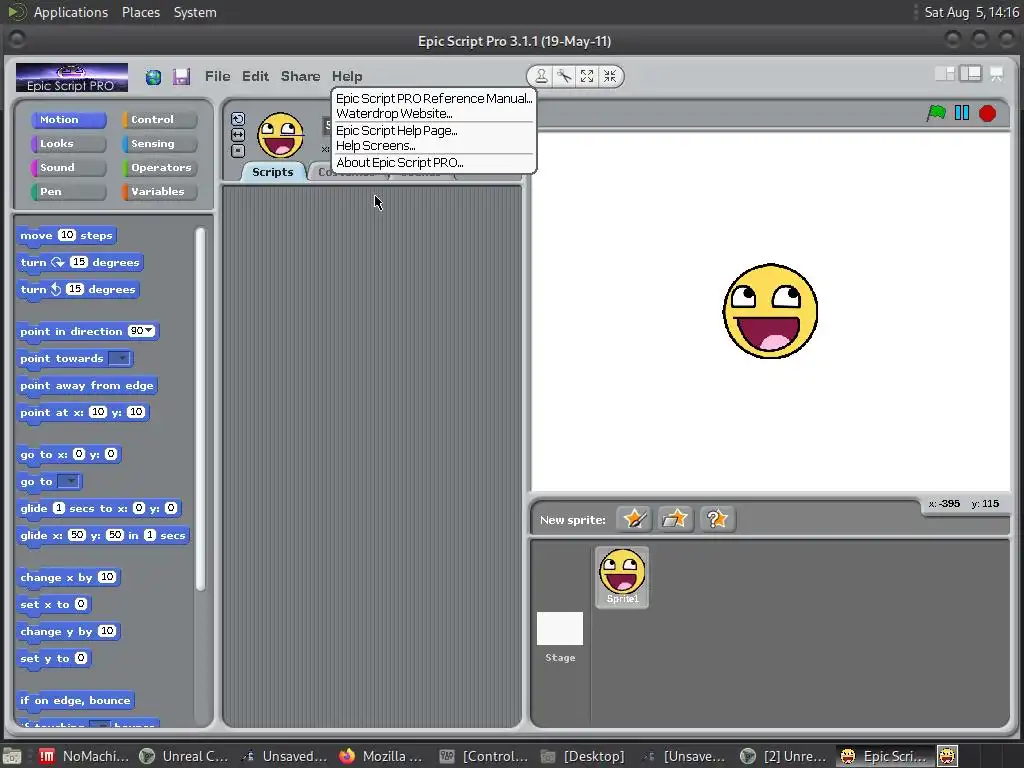Select the scissors delete tool
Viewport: 1024px width, 768px height.
click(564, 76)
